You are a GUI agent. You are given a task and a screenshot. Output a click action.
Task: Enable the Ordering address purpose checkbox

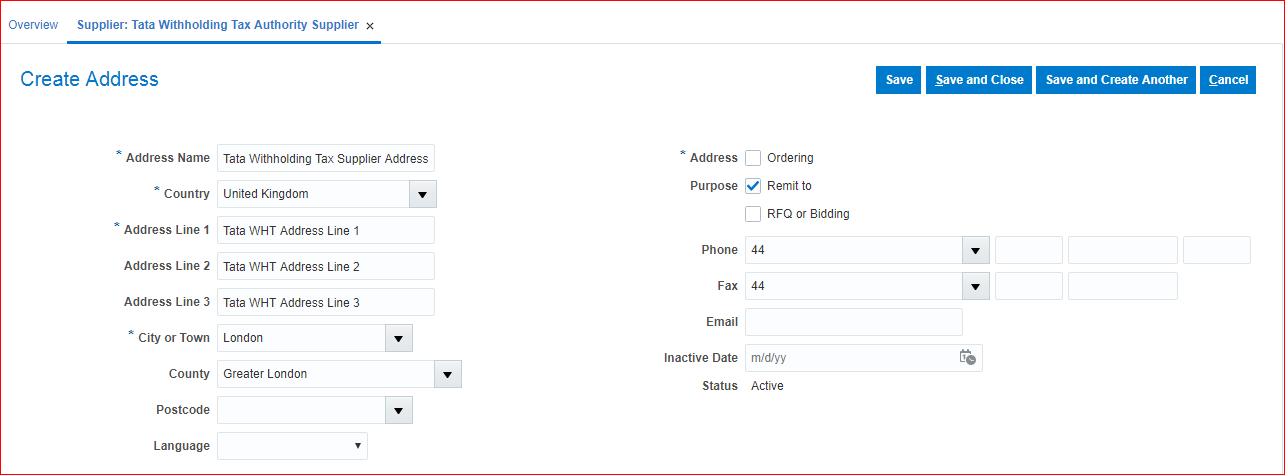753,158
